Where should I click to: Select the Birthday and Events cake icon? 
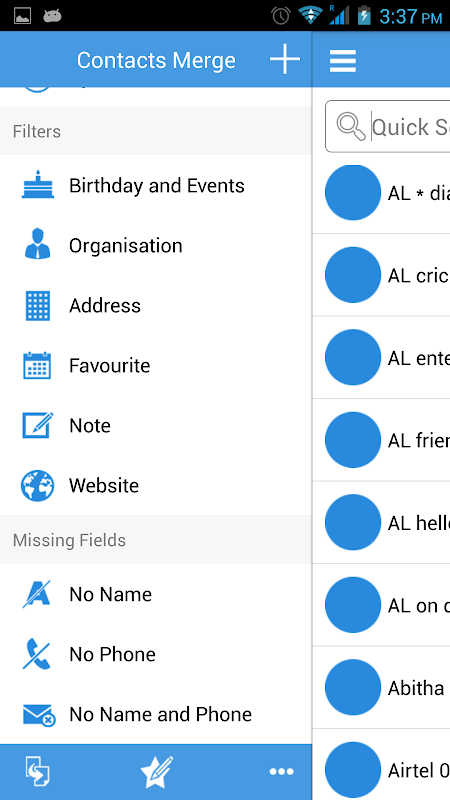[x=37, y=185]
